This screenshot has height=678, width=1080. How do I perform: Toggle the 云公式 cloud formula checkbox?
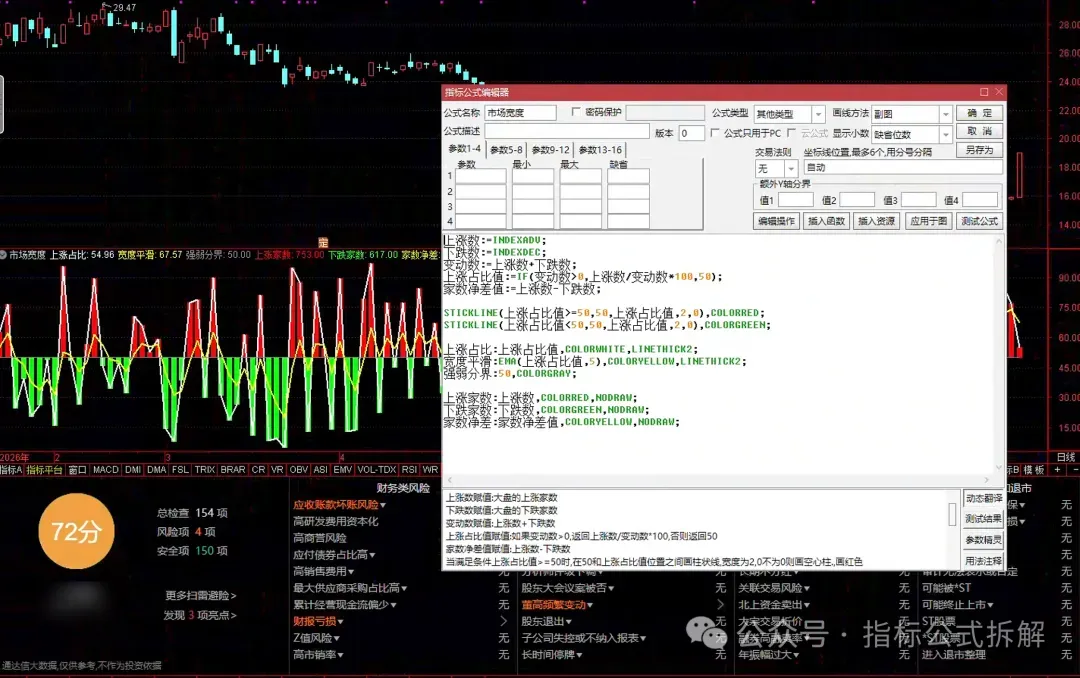pos(791,133)
